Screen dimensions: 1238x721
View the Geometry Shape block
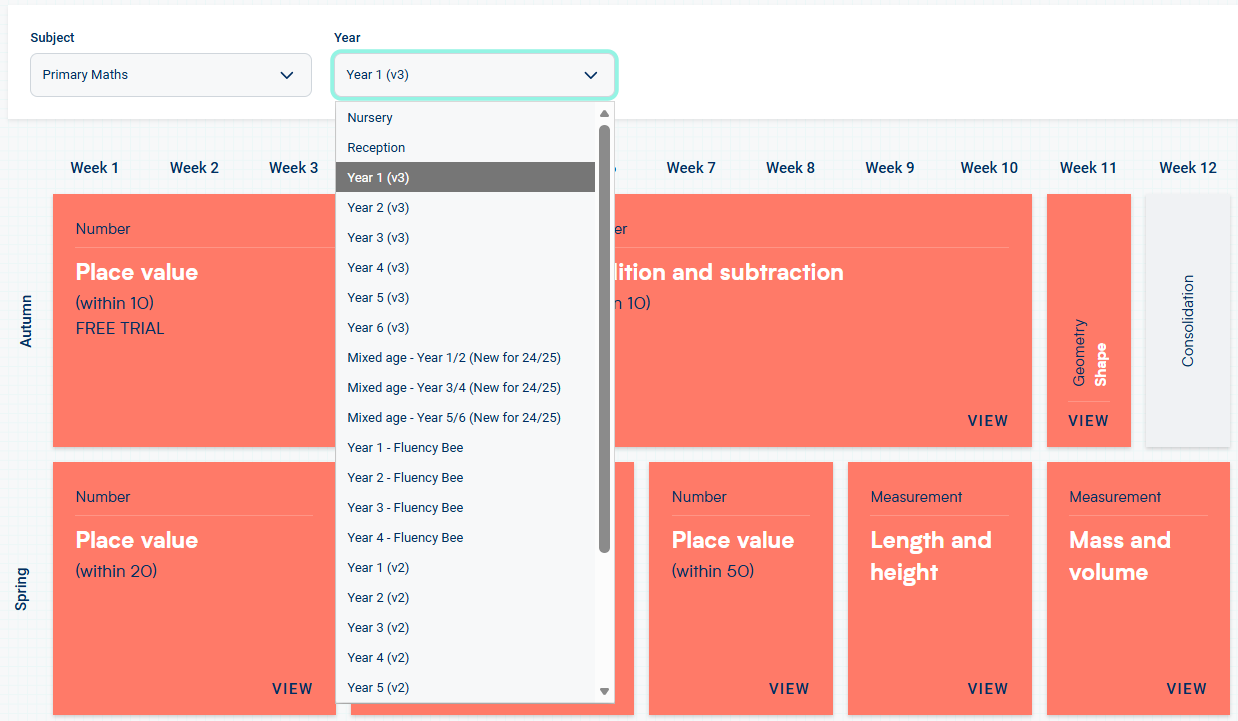pyautogui.click(x=1088, y=421)
